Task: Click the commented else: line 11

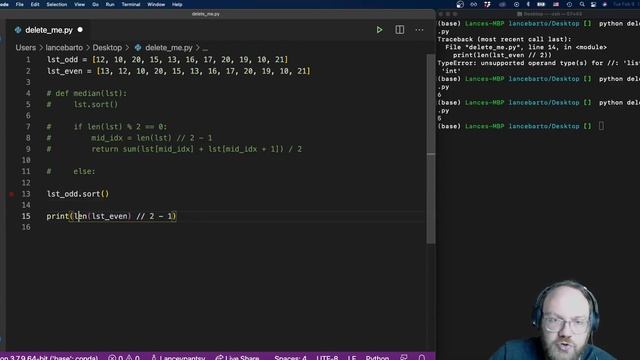Action: coord(71,171)
